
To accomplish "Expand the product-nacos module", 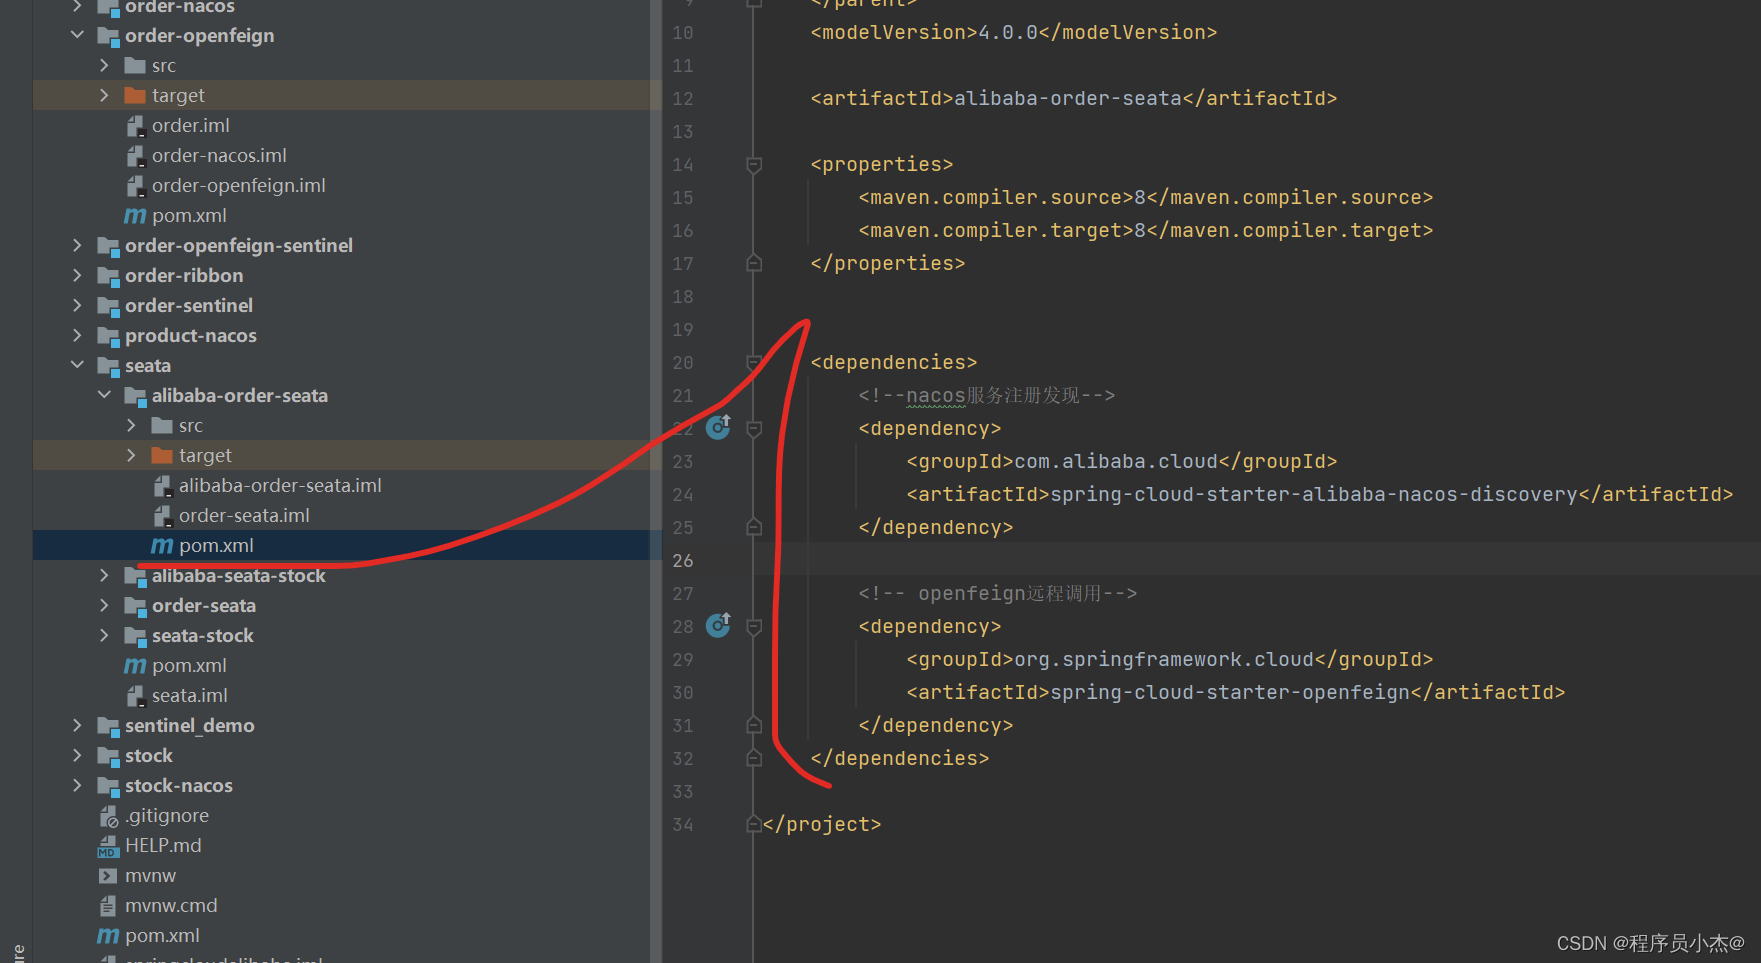I will tap(77, 335).
